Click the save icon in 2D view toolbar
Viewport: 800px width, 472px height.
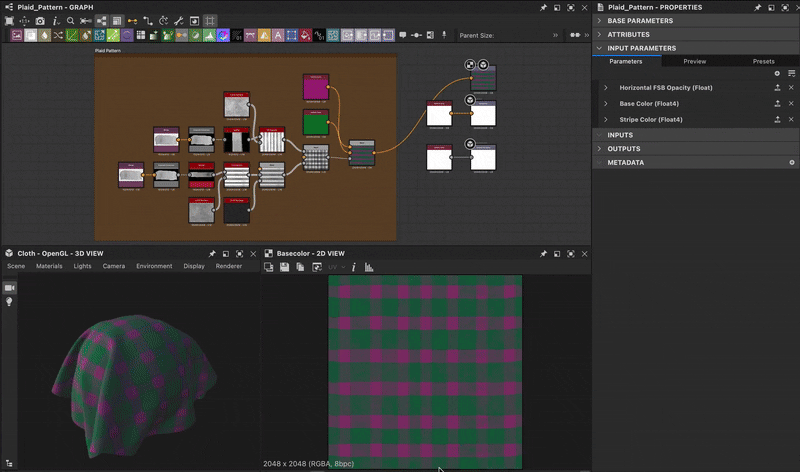pyautogui.click(x=285, y=267)
